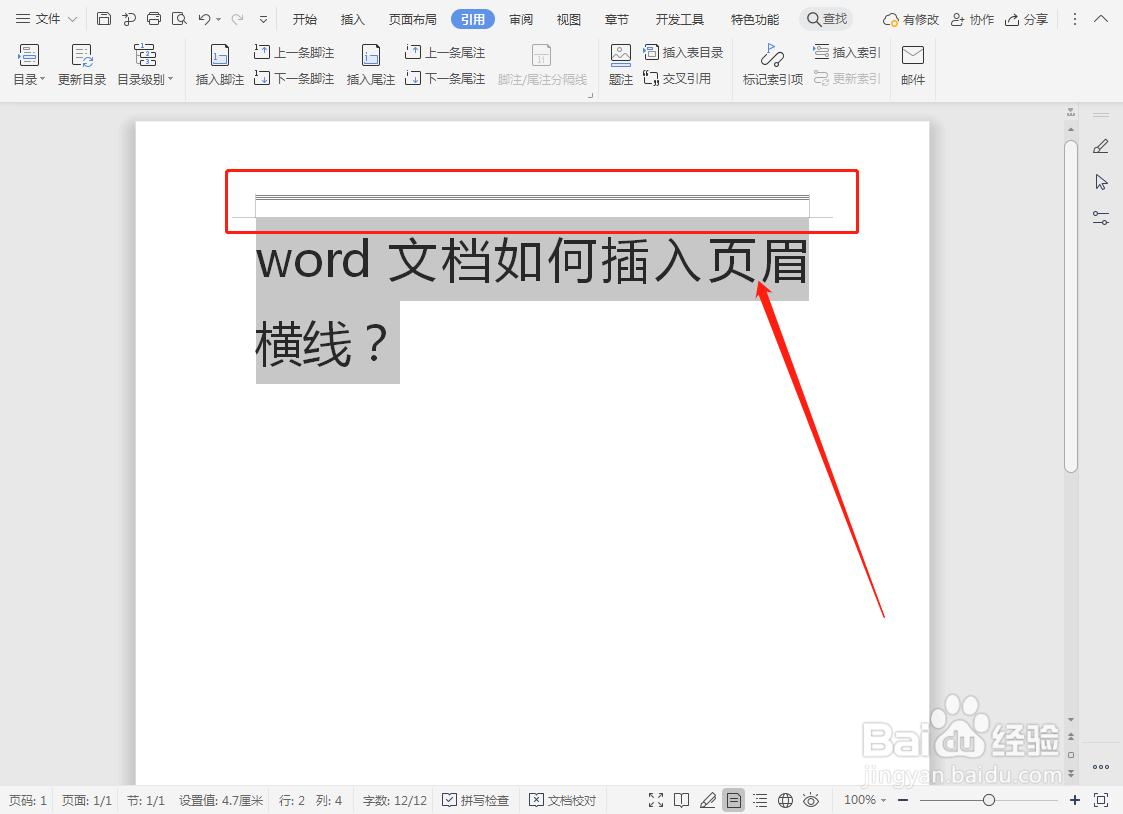Click 交叉引用
Image resolution: width=1123 pixels, height=814 pixels.
coord(677,78)
